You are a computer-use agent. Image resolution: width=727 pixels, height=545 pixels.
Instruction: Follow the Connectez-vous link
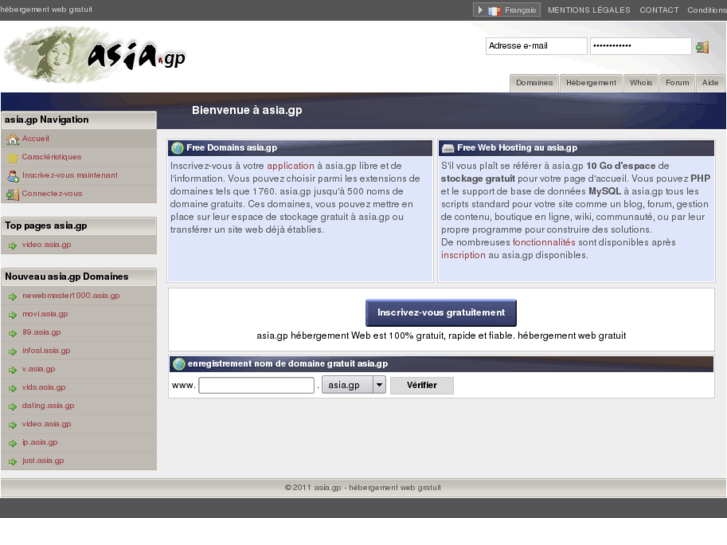[52, 193]
